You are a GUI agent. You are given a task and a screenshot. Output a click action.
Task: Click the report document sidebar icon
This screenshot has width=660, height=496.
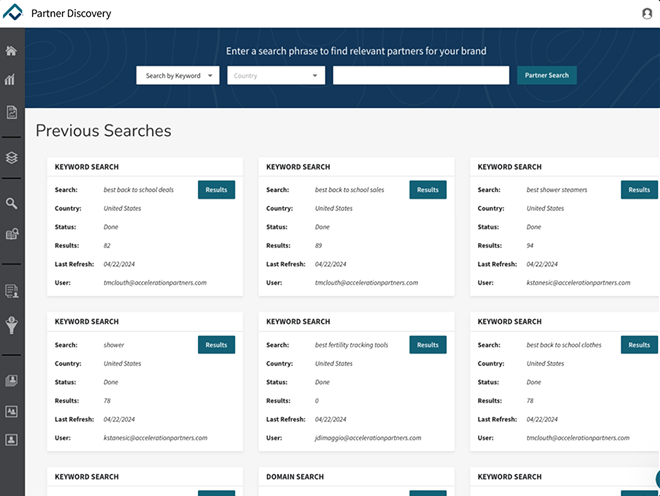coord(11,112)
